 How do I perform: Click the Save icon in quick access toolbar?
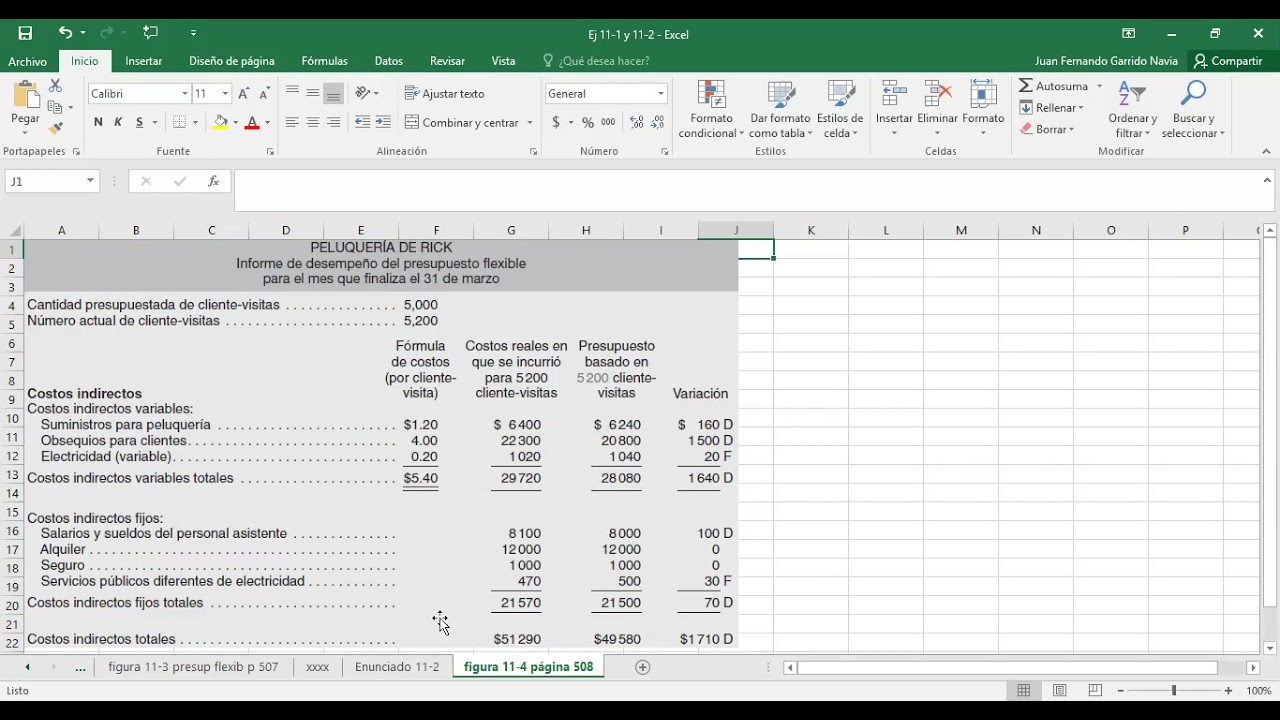pyautogui.click(x=25, y=33)
